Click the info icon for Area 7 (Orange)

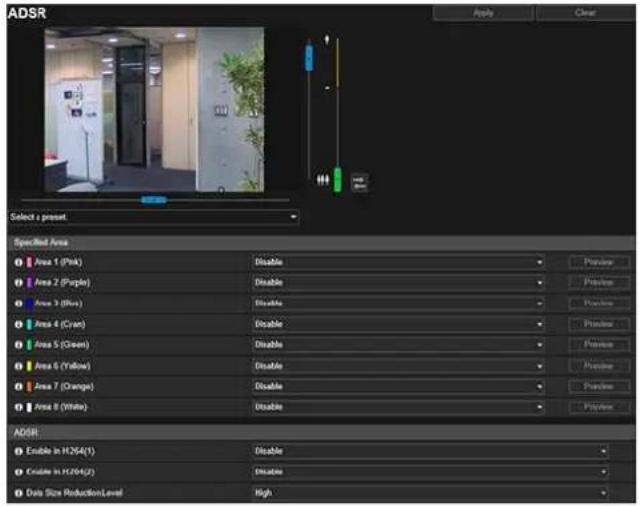click(x=19, y=386)
